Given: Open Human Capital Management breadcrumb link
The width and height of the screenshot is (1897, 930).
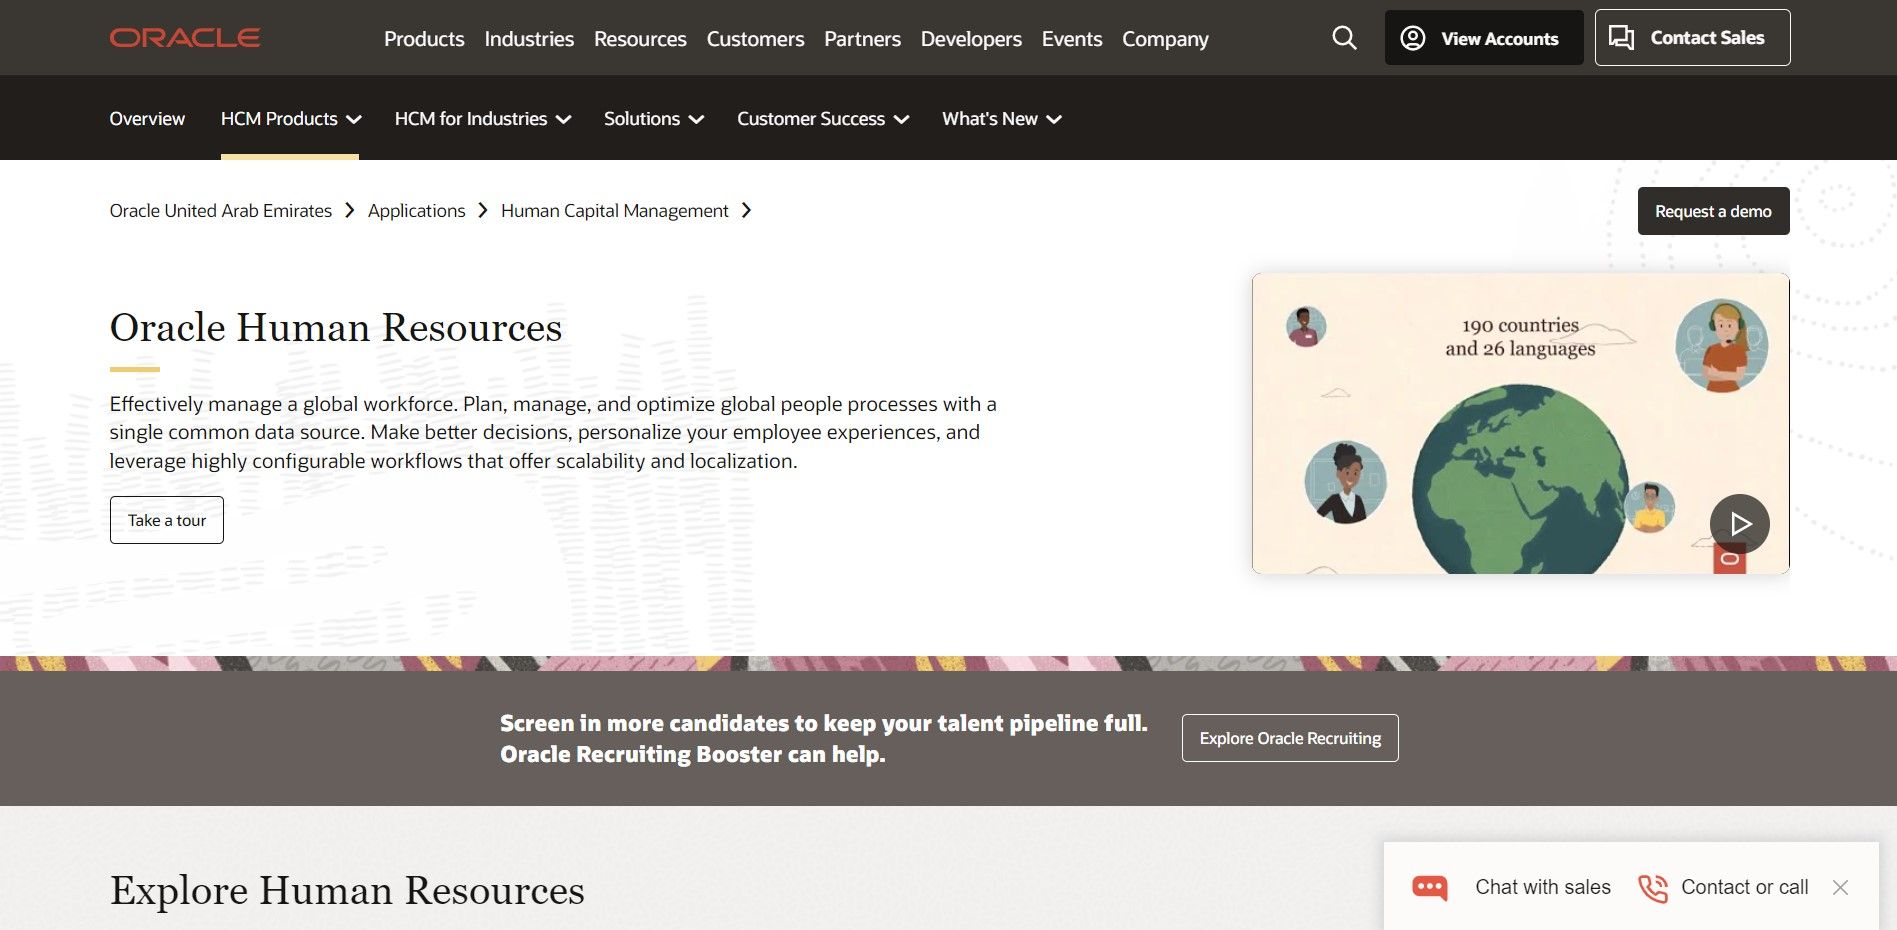Looking at the screenshot, I should pos(615,211).
